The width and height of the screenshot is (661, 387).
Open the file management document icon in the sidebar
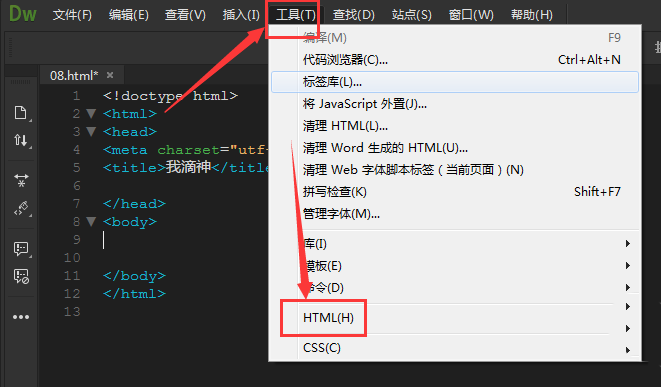point(20,113)
